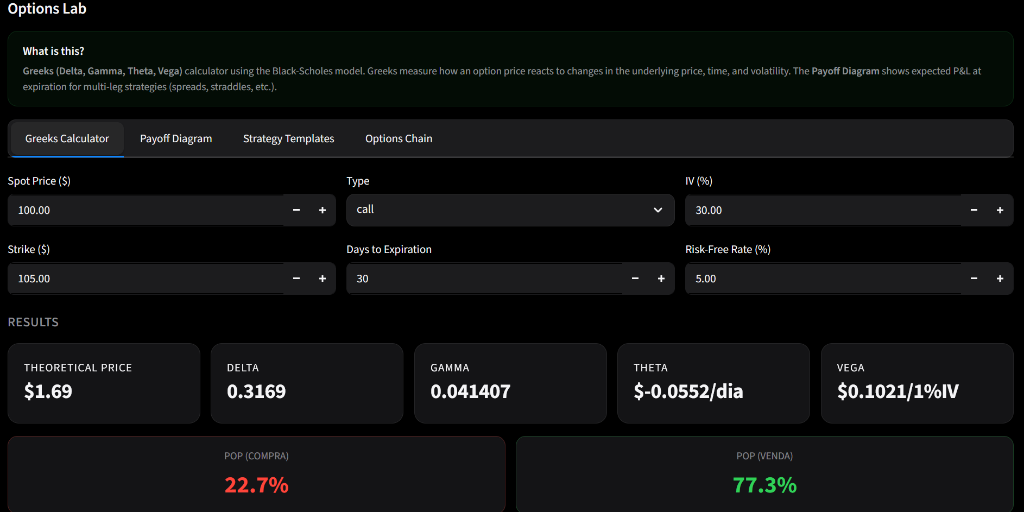Increase Risk-Free Rate with plus icon
Image resolution: width=1024 pixels, height=512 pixels.
pyautogui.click(x=999, y=279)
